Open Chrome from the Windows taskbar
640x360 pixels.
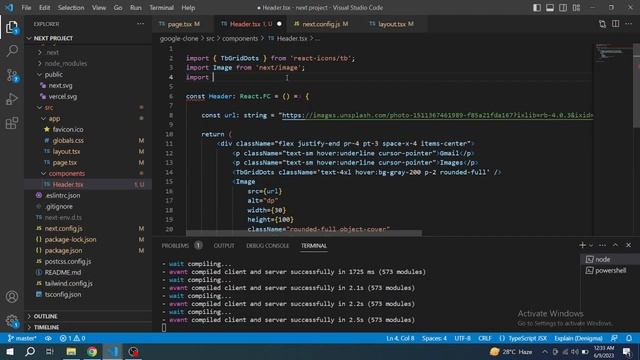[92, 352]
